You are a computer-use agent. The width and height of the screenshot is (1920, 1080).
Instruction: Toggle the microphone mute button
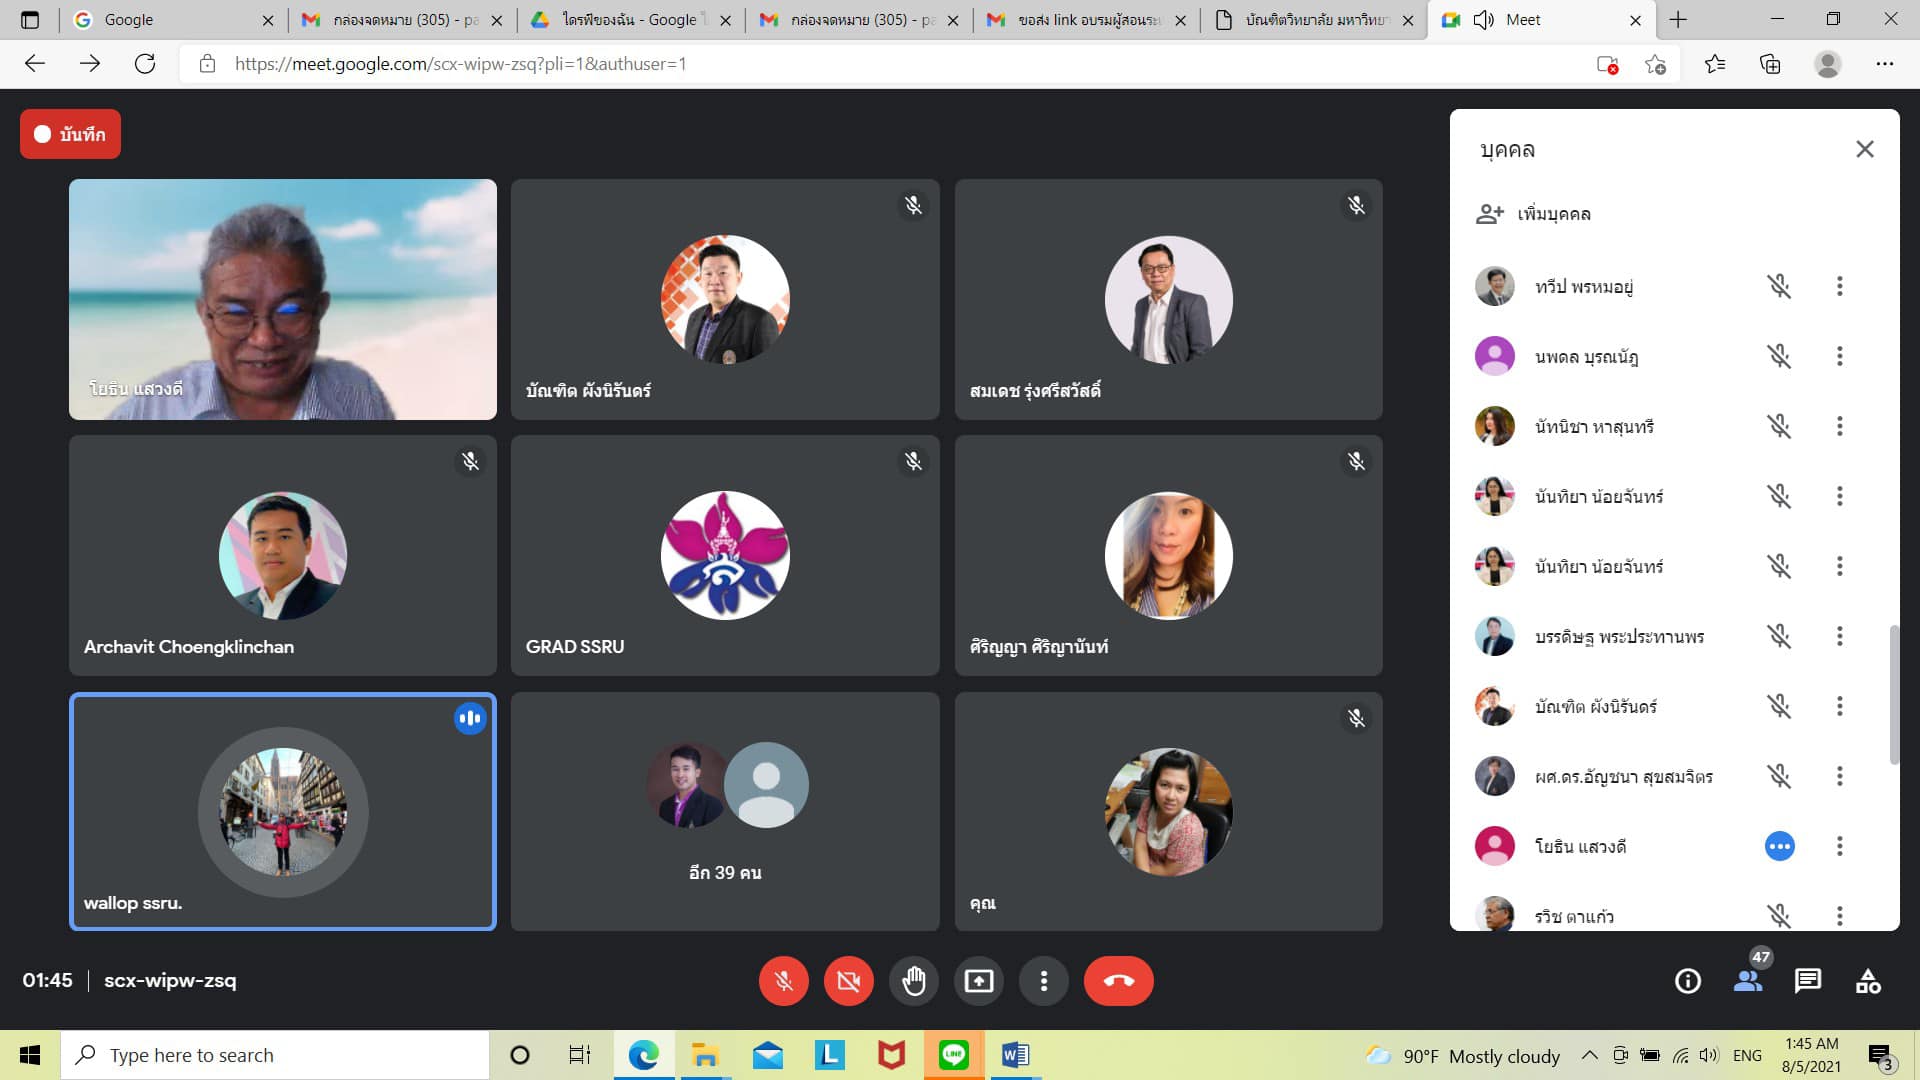[x=783, y=981]
